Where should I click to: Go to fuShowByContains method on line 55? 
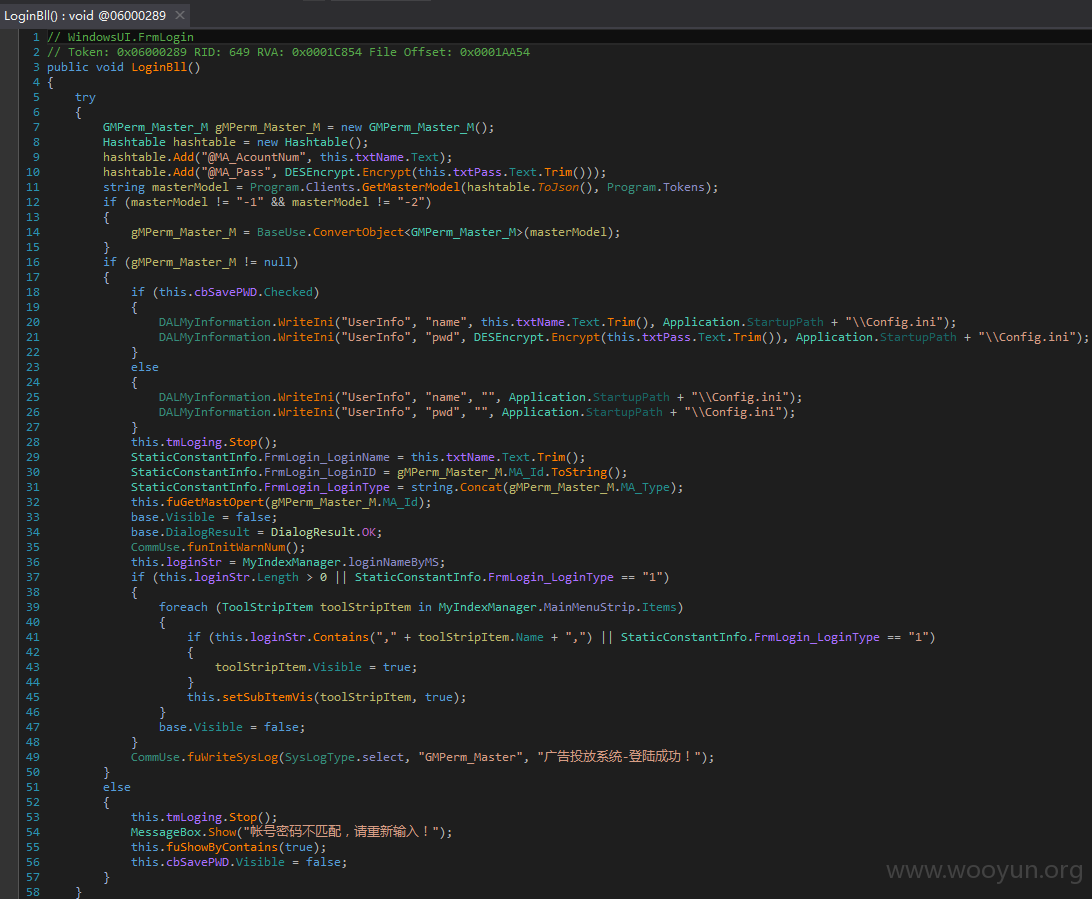click(221, 847)
